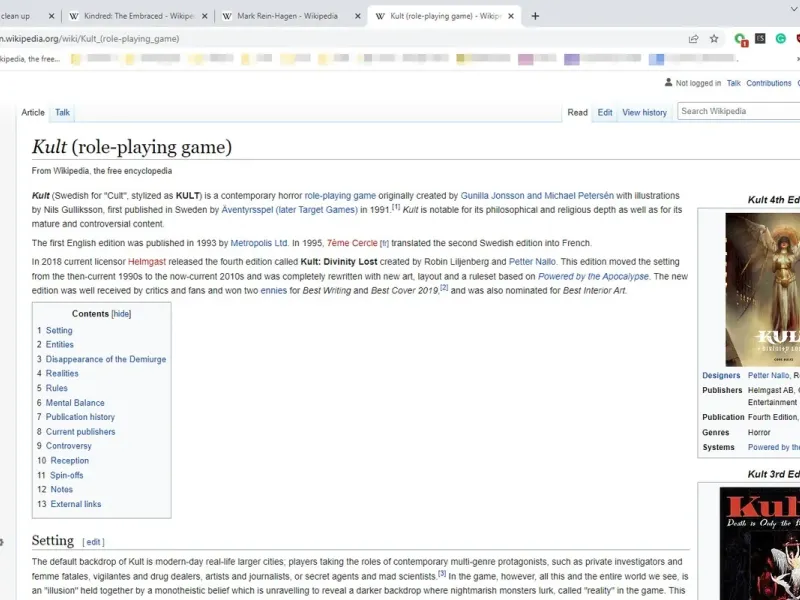This screenshot has width=800, height=600.
Task: Open the role-playing game link
Action: tap(340, 195)
